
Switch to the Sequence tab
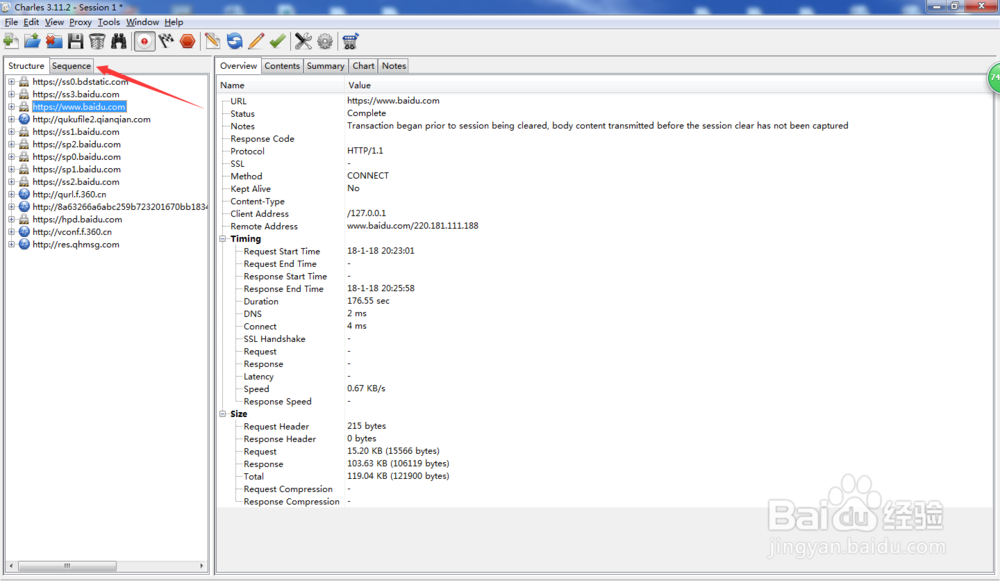coord(71,66)
